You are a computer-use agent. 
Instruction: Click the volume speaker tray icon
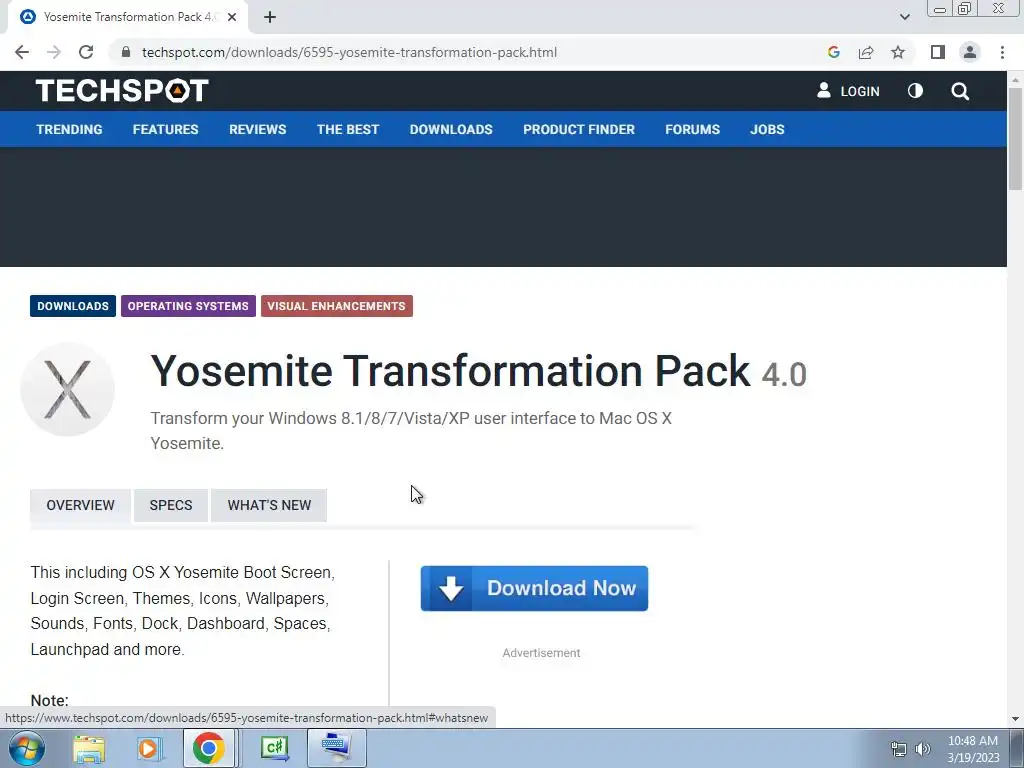pyautogui.click(x=923, y=749)
